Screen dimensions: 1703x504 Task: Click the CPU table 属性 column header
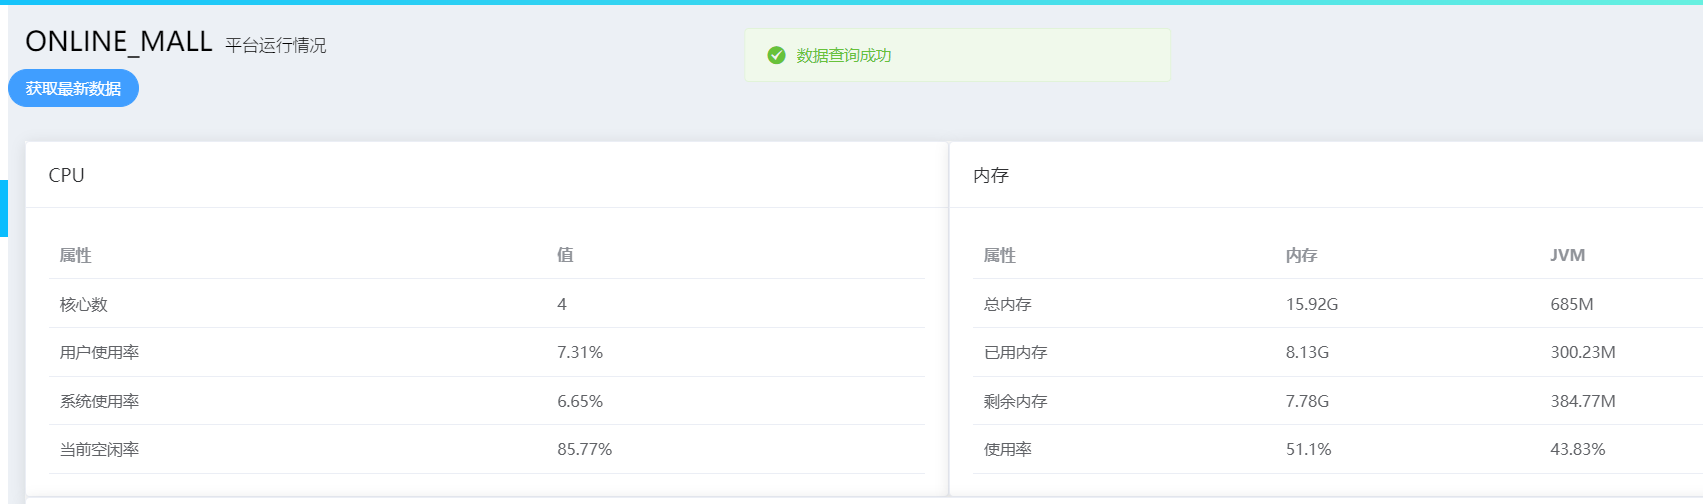[x=76, y=255]
